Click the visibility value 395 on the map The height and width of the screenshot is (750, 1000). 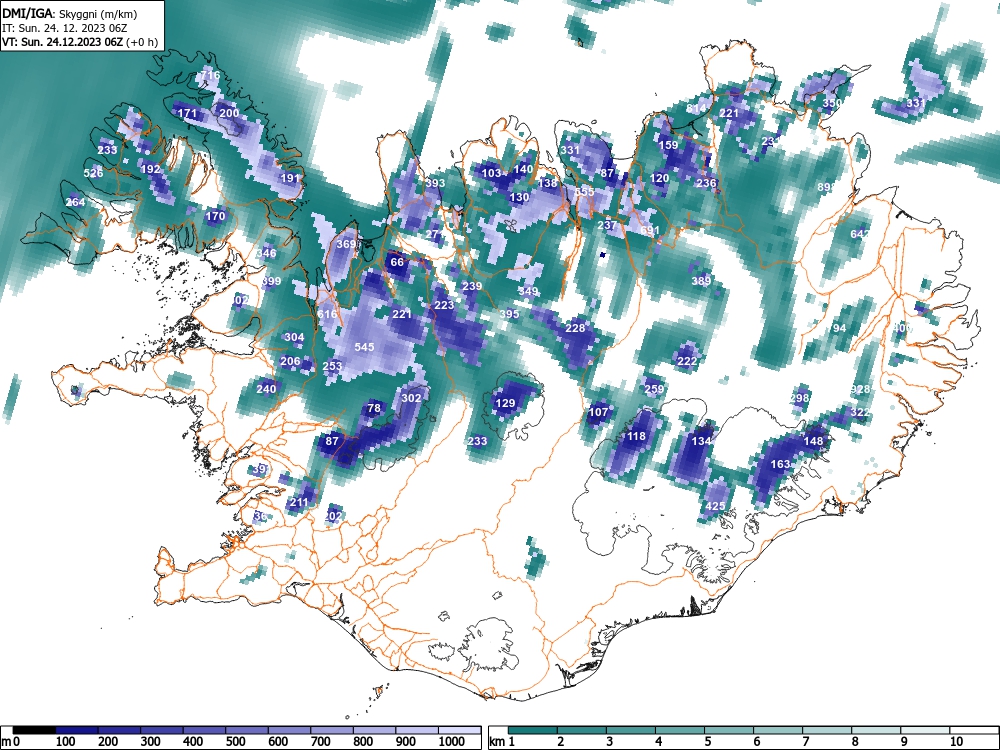click(x=509, y=314)
